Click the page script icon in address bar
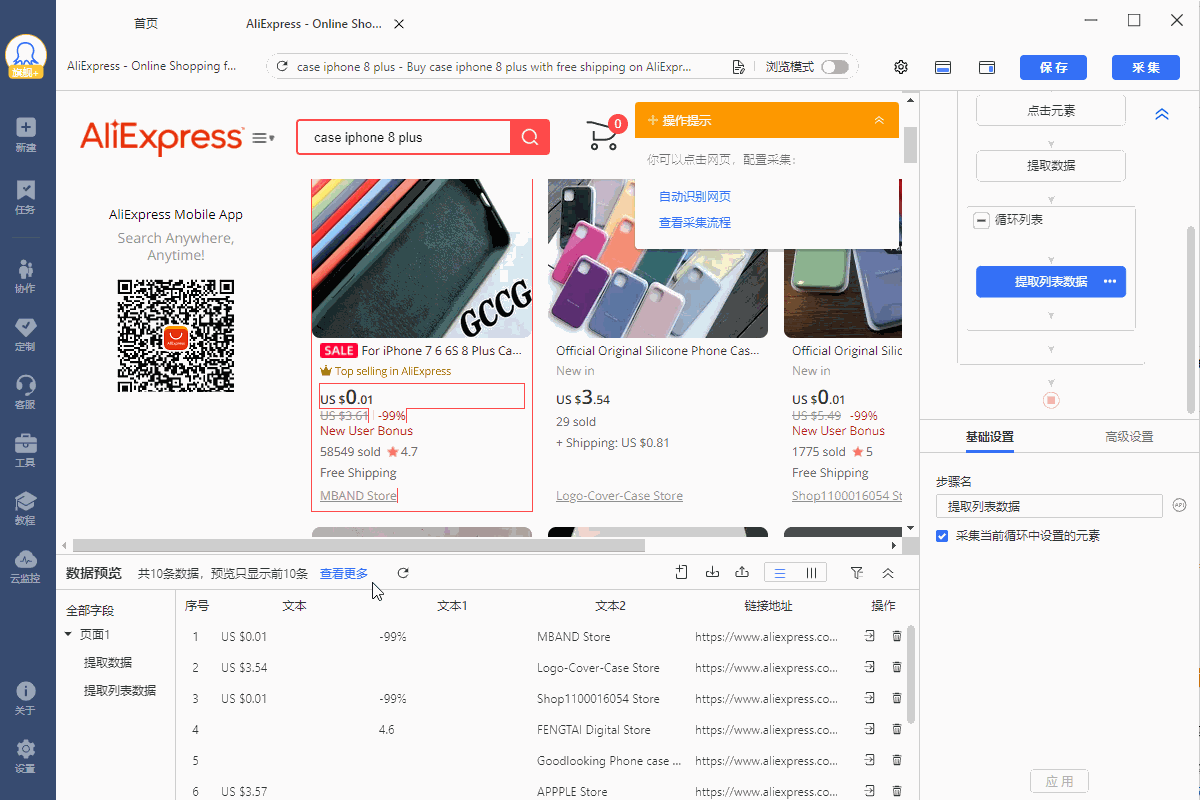The width and height of the screenshot is (1200, 800). click(x=738, y=67)
